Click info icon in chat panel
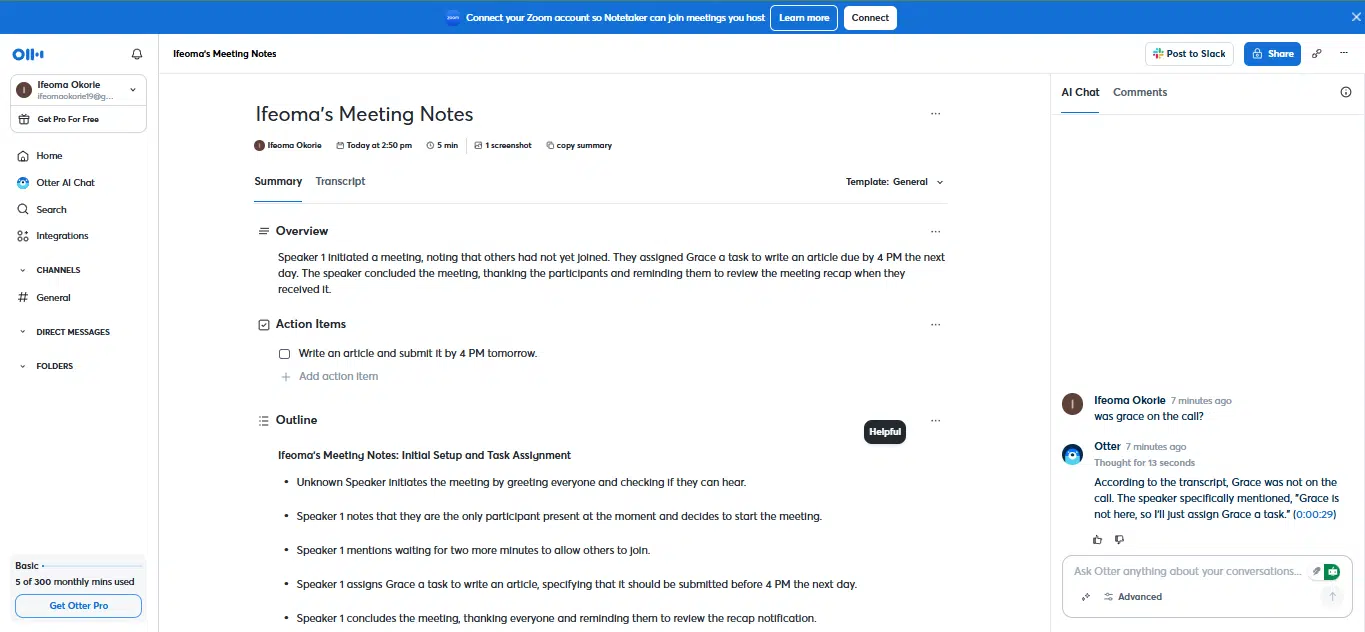This screenshot has height=632, width=1365. click(1345, 92)
